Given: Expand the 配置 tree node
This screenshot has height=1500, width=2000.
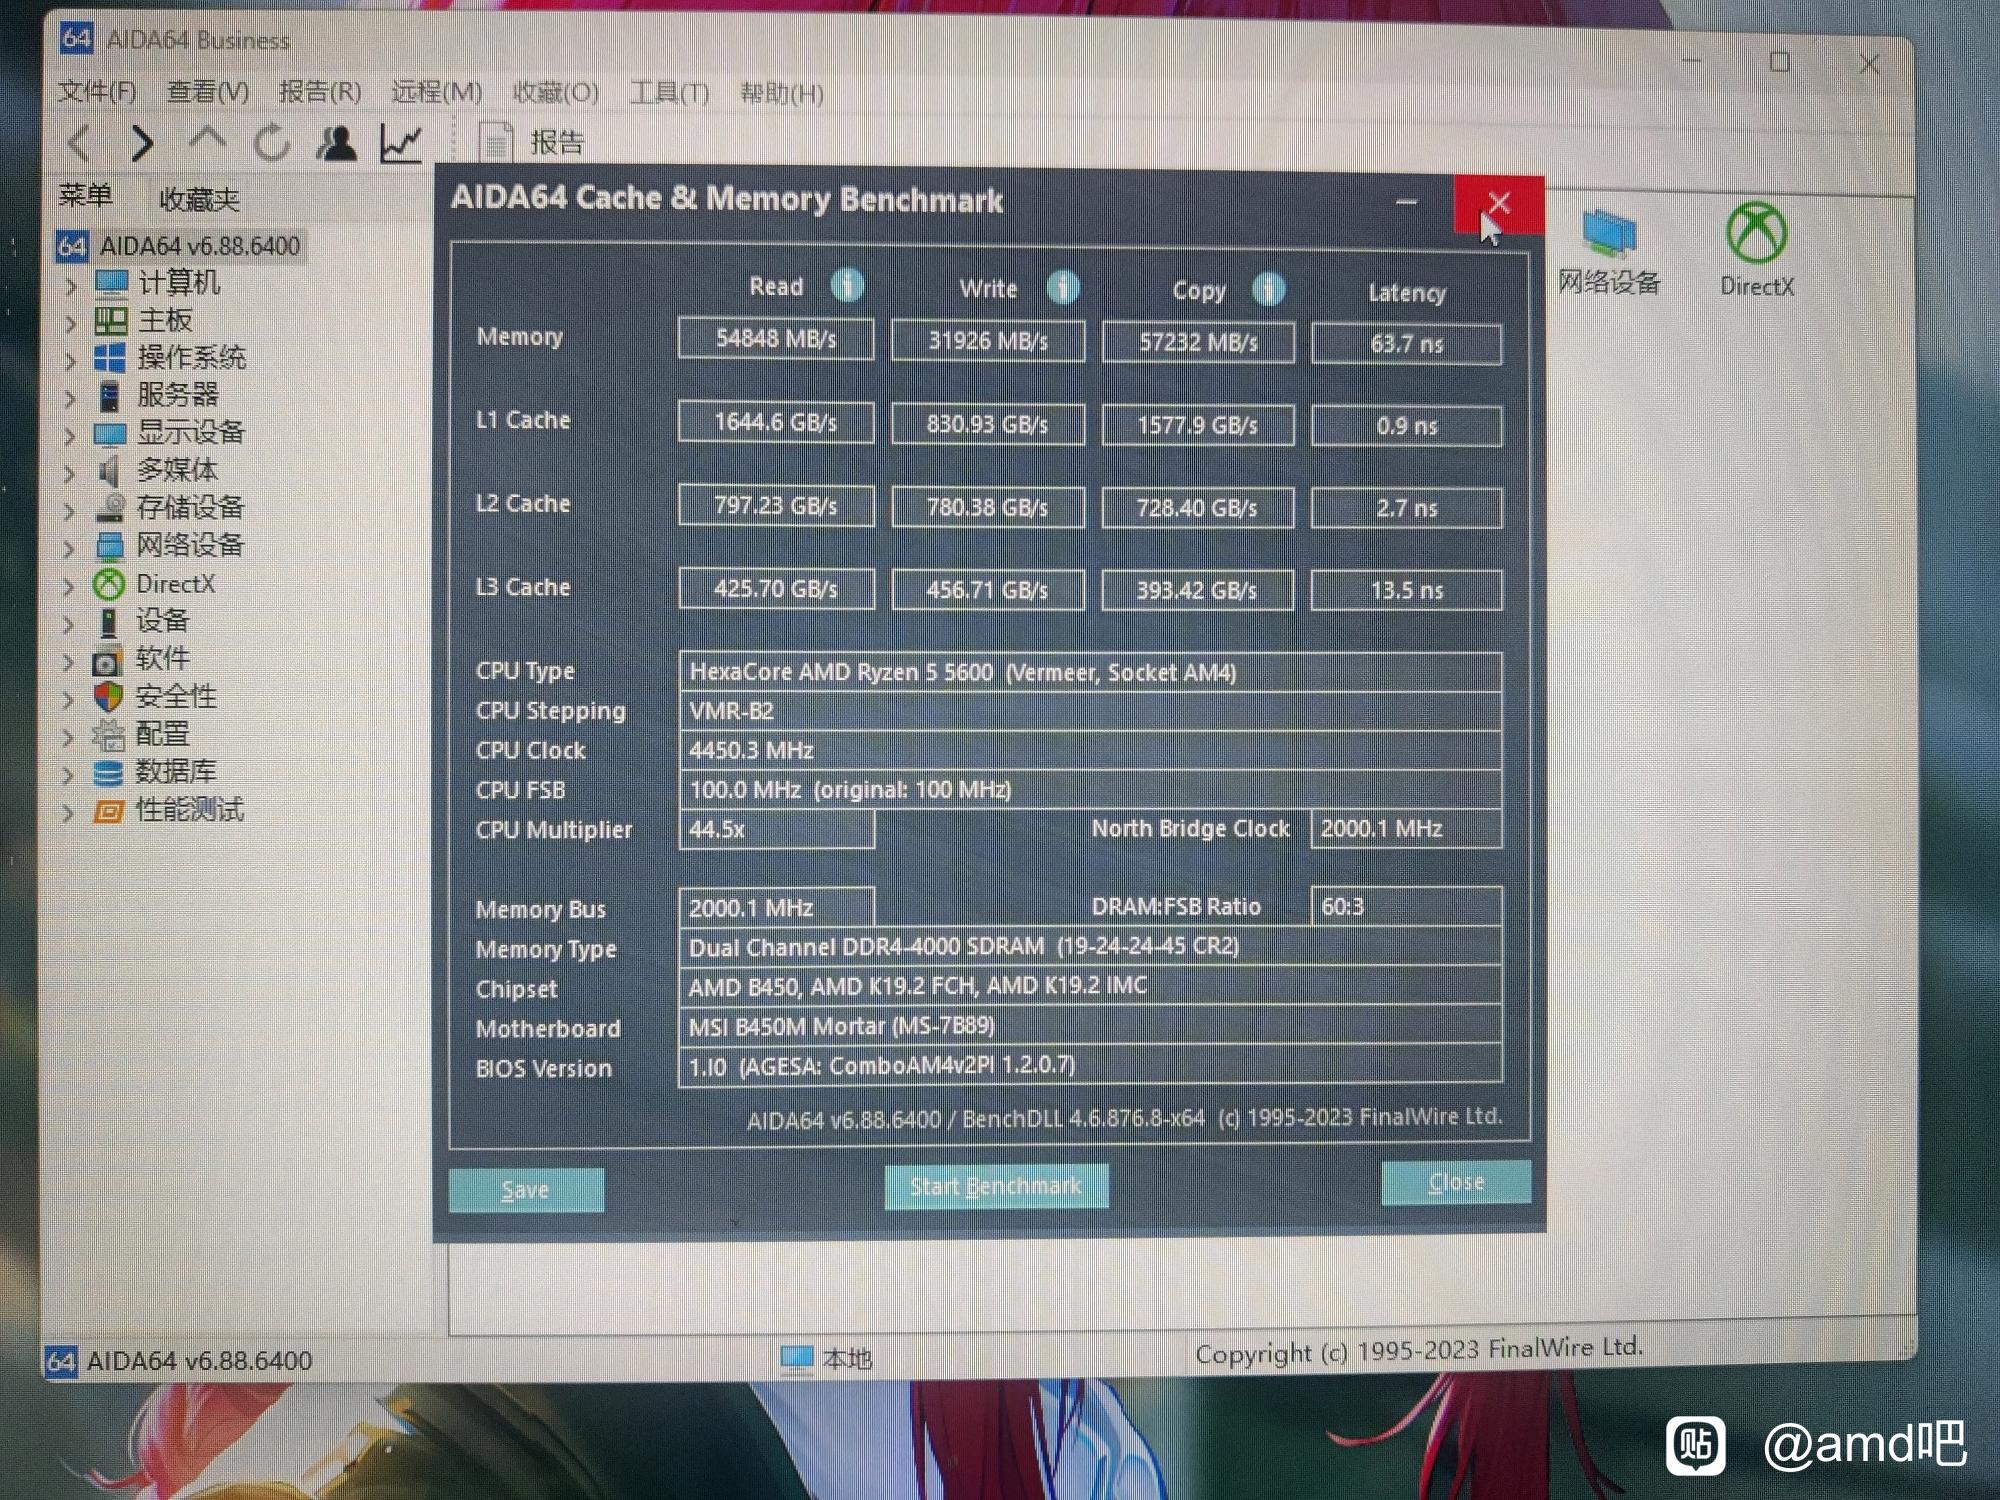Looking at the screenshot, I should [x=68, y=738].
